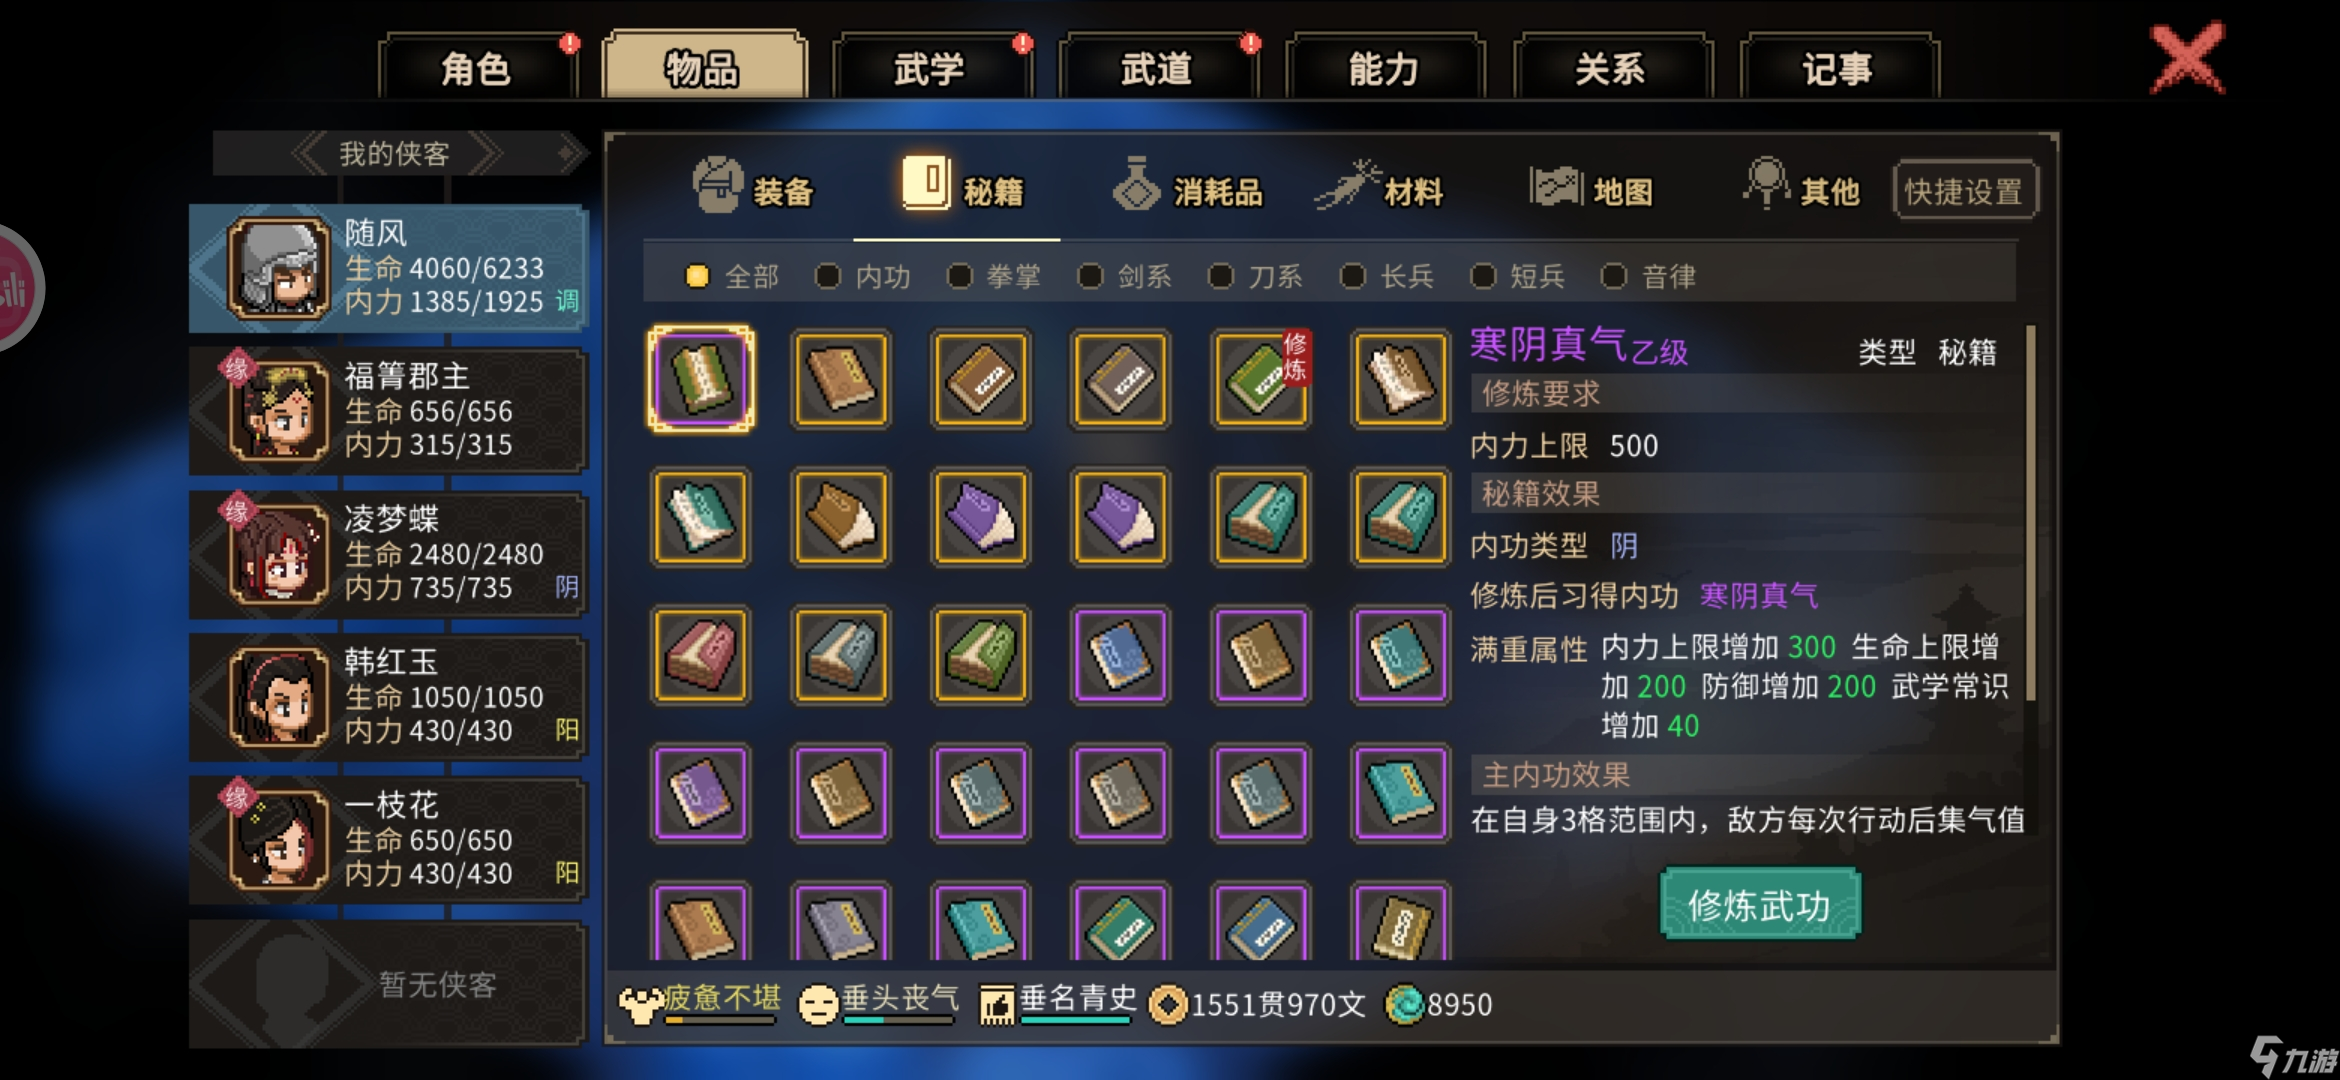Viewport: 2340px width, 1080px height.
Task: Select the green book marked 修炼
Action: [1260, 379]
